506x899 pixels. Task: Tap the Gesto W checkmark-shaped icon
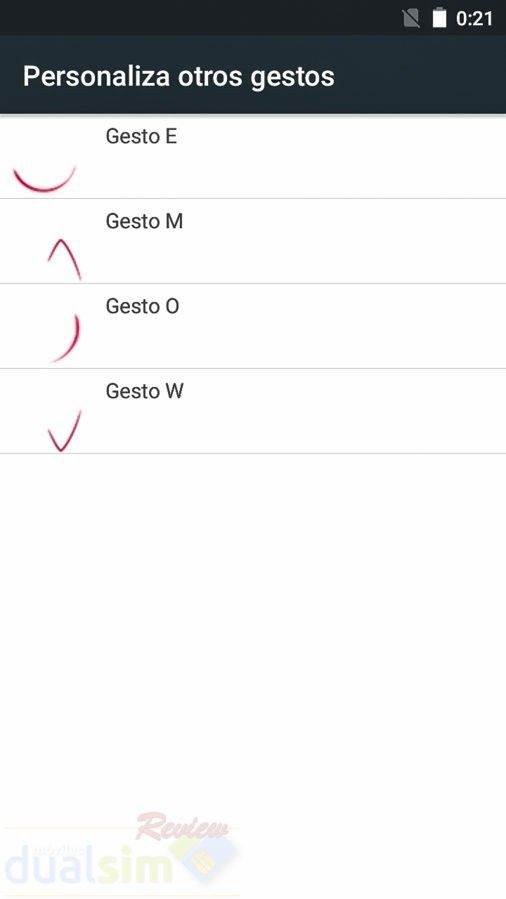pyautogui.click(x=64, y=431)
